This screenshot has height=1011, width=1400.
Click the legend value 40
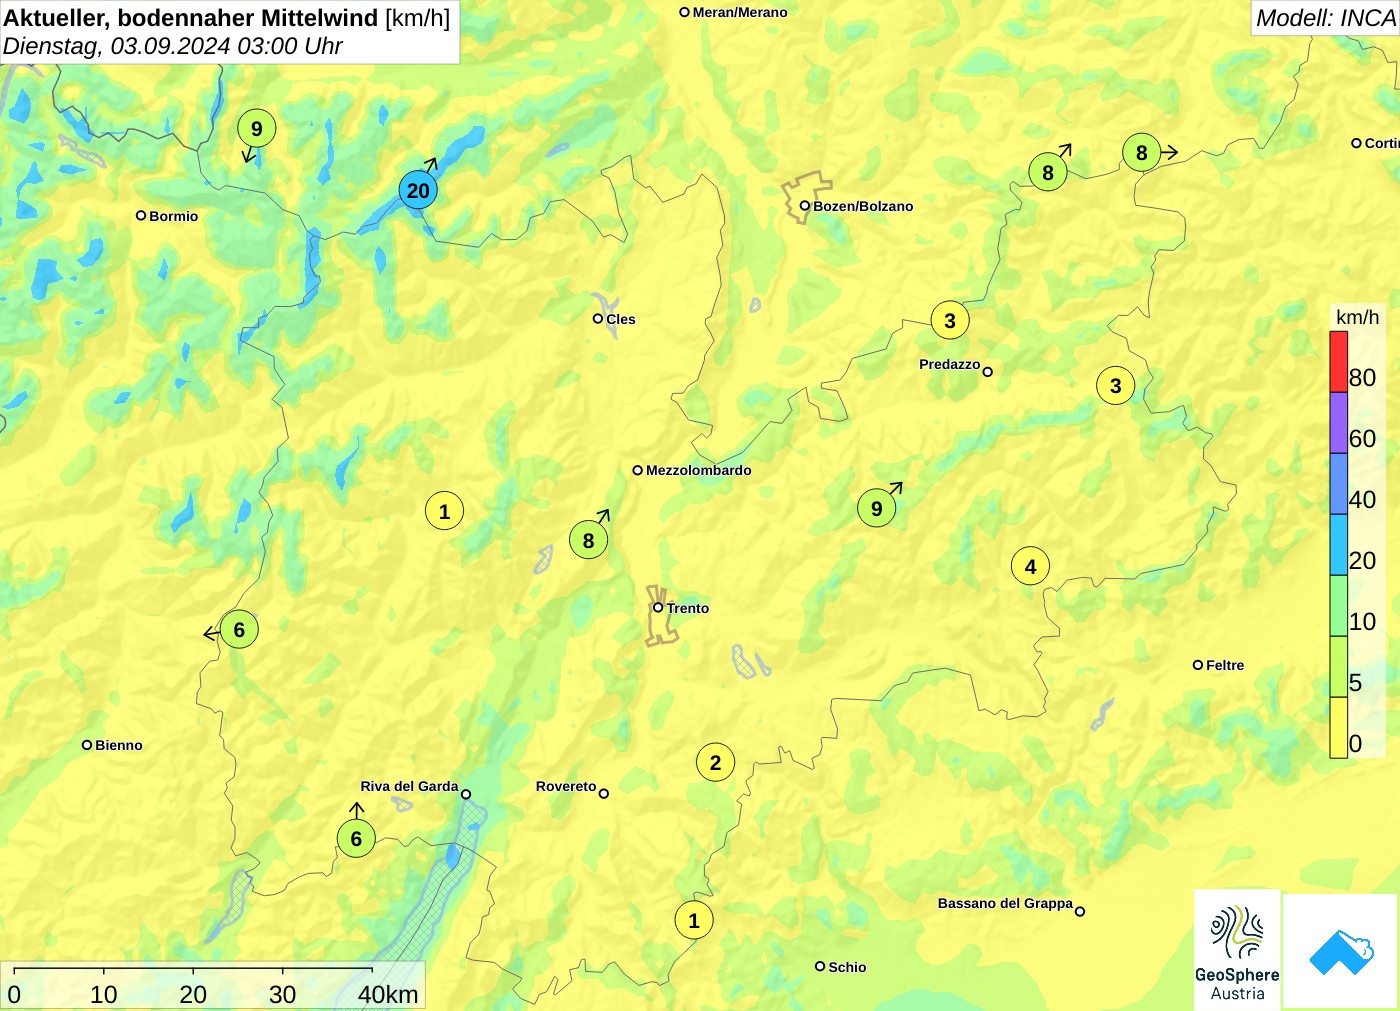coord(1362,500)
